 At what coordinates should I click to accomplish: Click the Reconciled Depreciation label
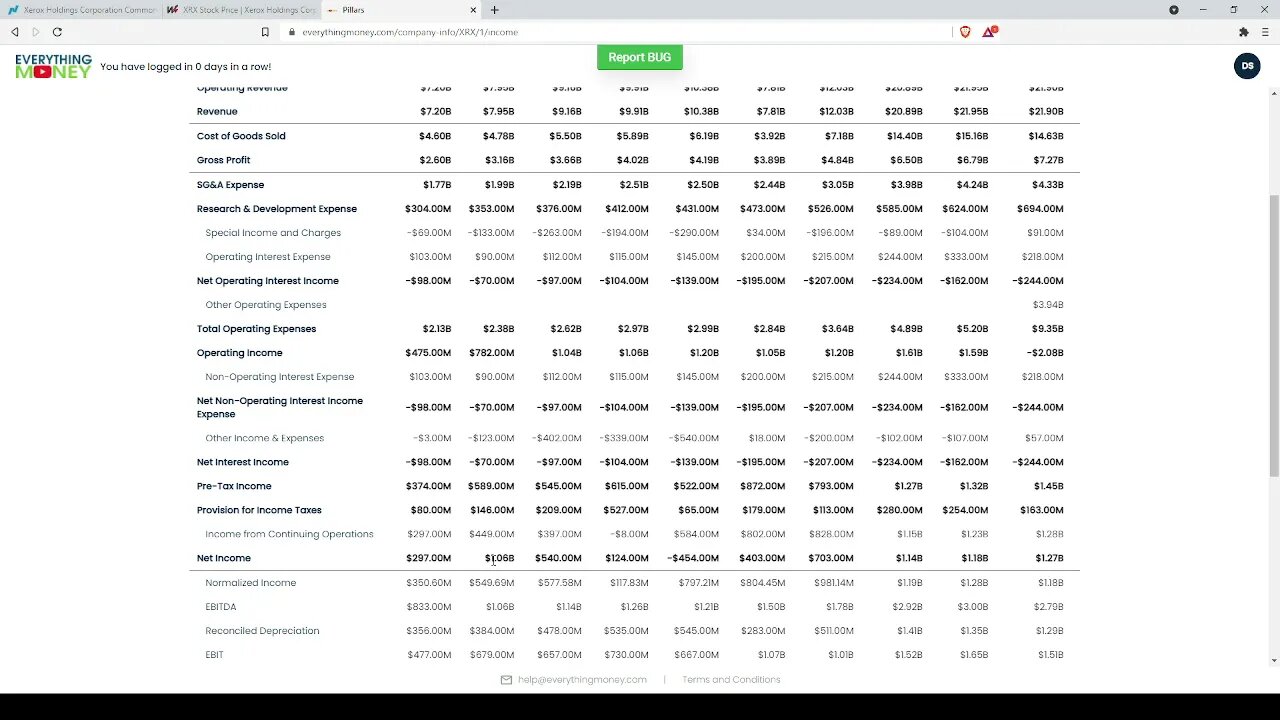pyautogui.click(x=262, y=631)
